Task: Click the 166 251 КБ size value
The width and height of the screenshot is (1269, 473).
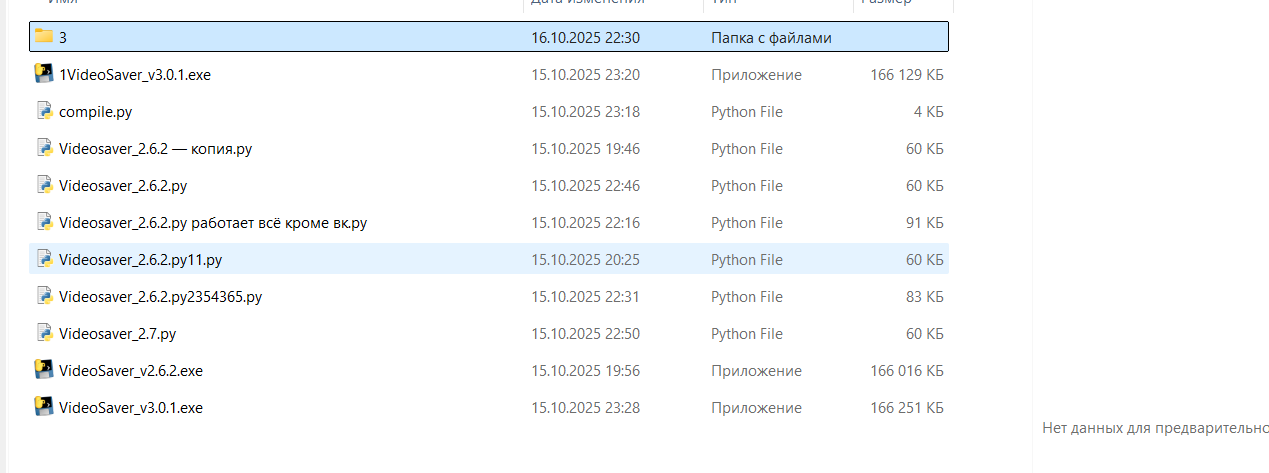Action: (906, 408)
